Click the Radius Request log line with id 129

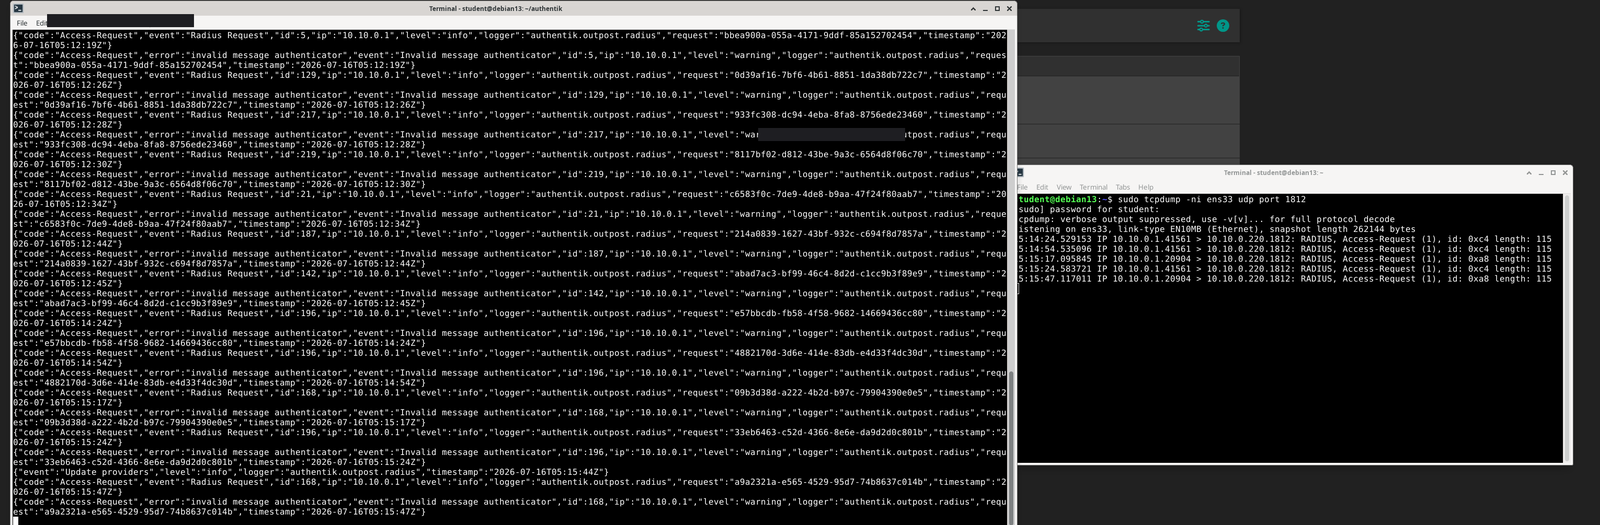pos(509,80)
